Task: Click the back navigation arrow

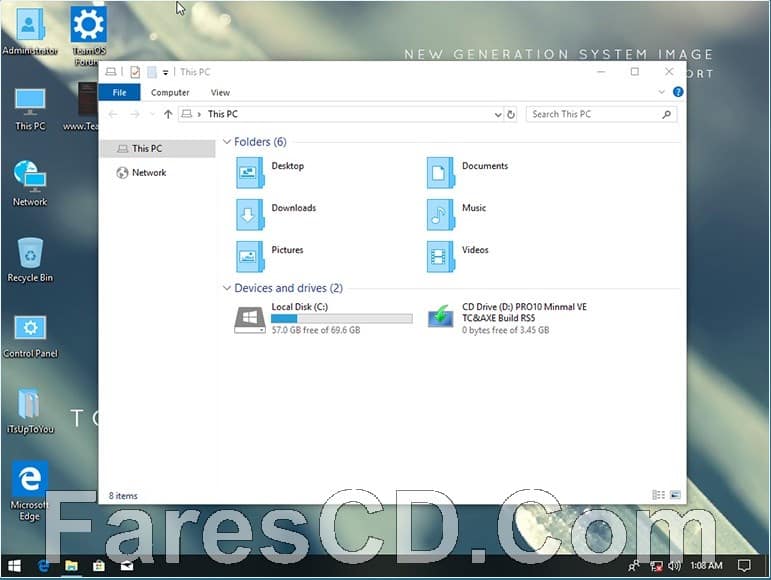Action: click(x=113, y=114)
